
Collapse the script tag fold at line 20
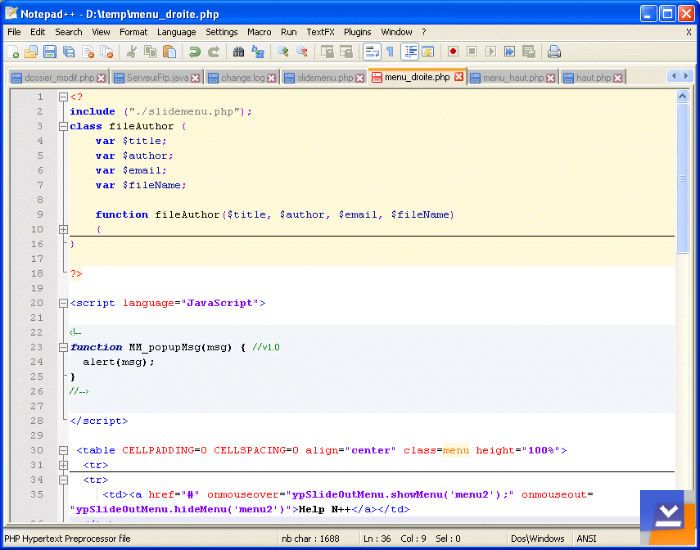63,303
